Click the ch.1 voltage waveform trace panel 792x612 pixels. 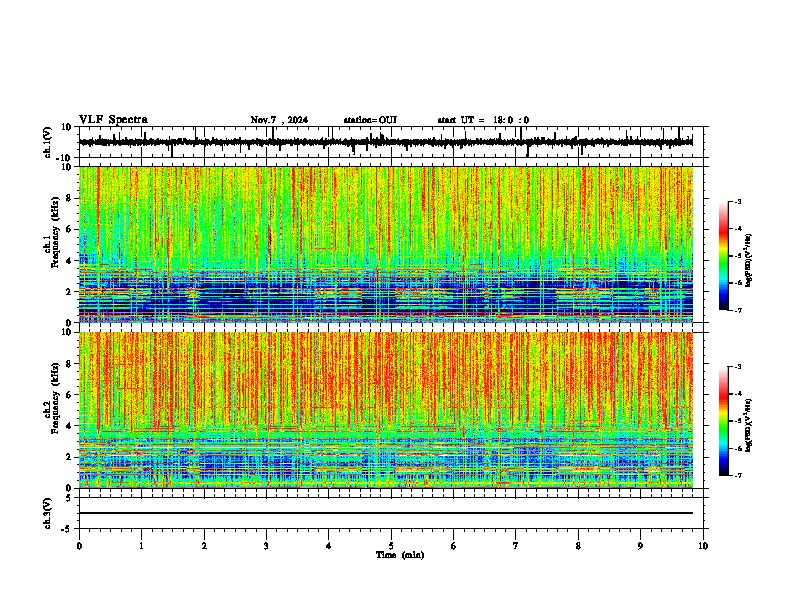pyautogui.click(x=390, y=142)
